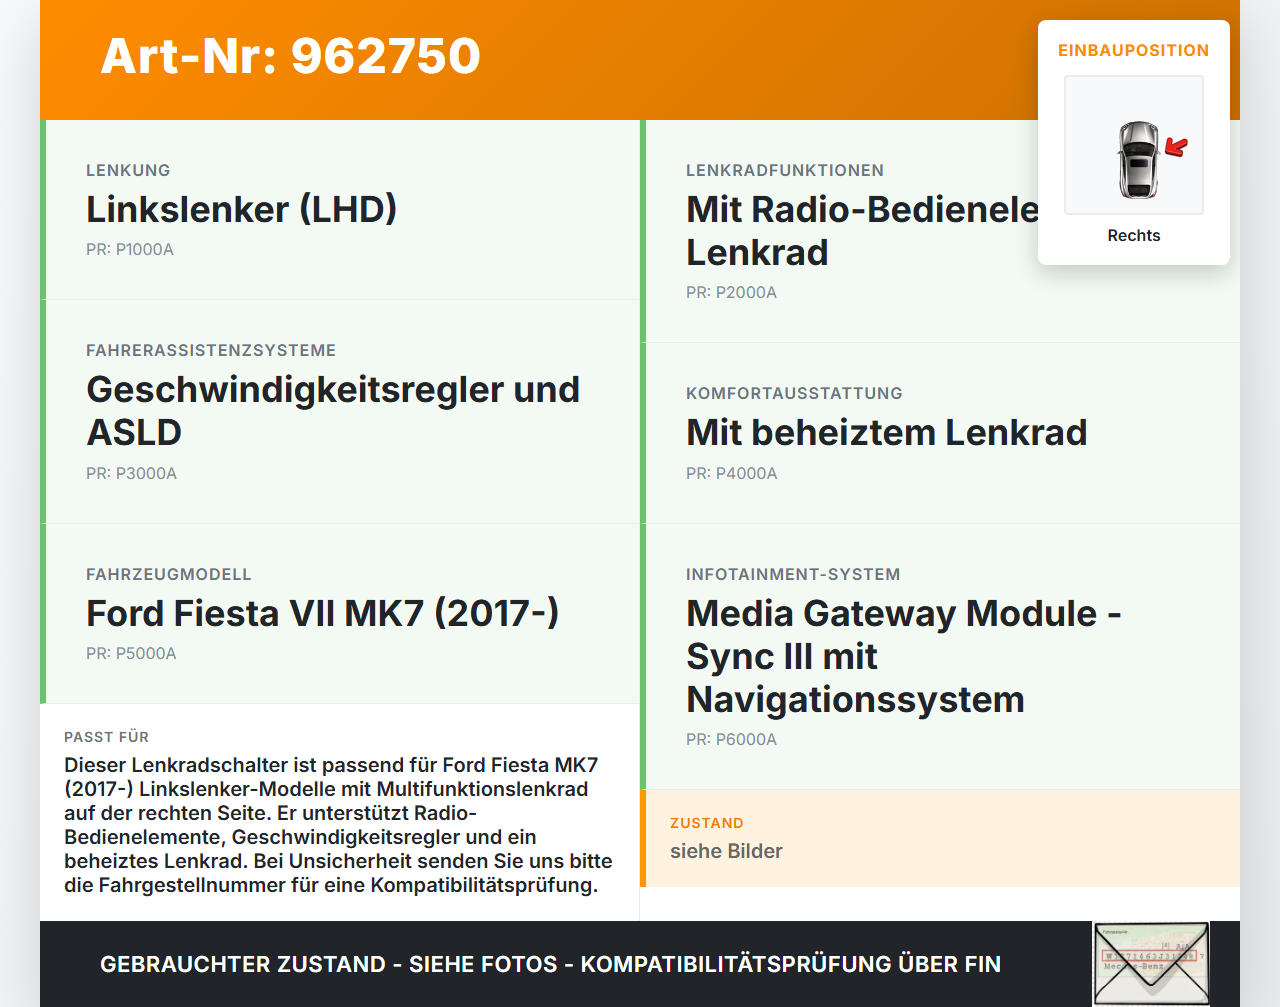Select the Zustand section header
1280x1007 pixels.
point(707,822)
